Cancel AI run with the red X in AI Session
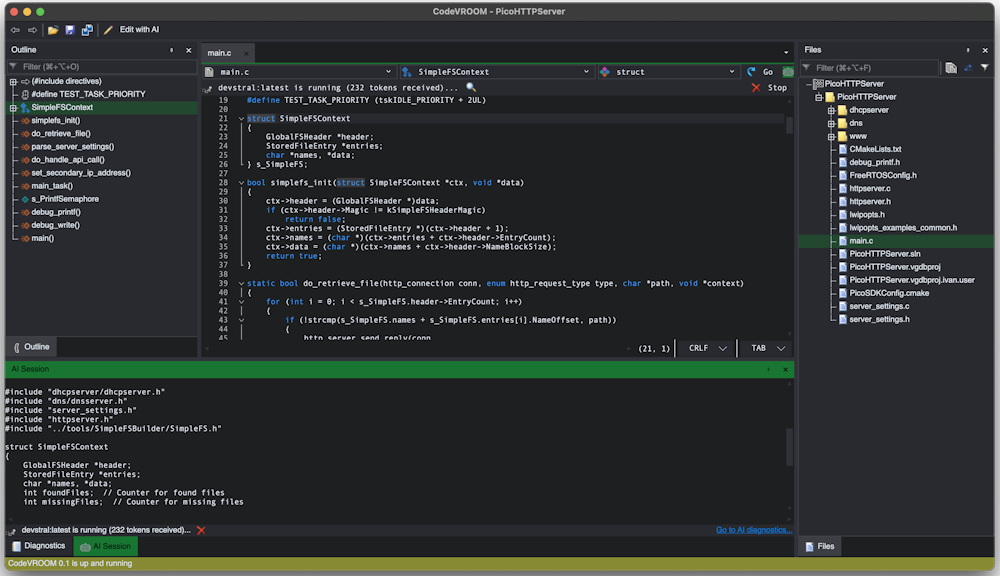Screen dimensions: 1000x576 click(201, 530)
